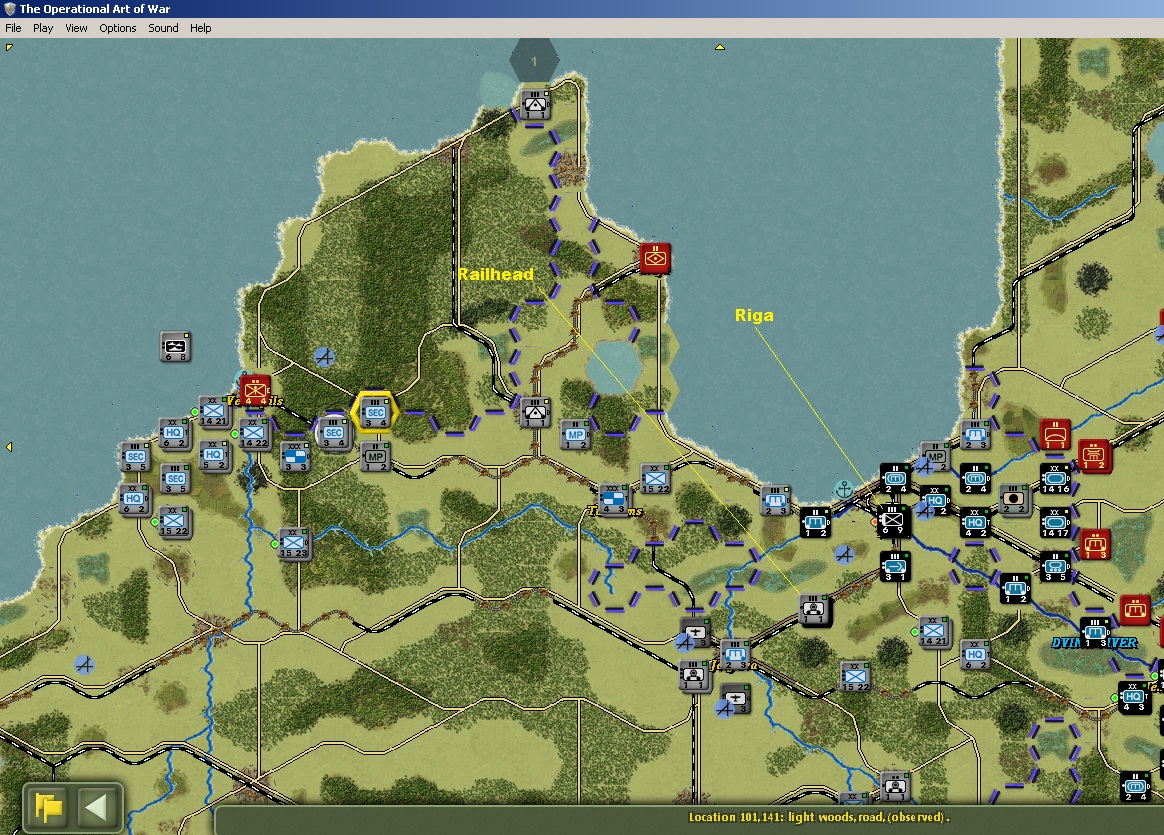The image size is (1164, 835).
Task: Select the red enemy 1-1 unit
Action: click(x=1055, y=434)
